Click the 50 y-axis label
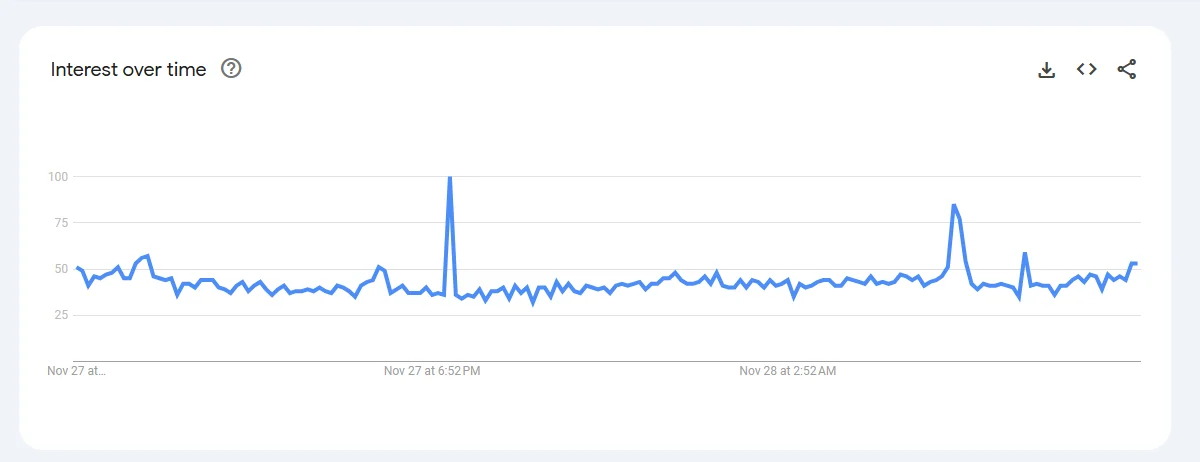Image resolution: width=1200 pixels, height=462 pixels. (59, 269)
